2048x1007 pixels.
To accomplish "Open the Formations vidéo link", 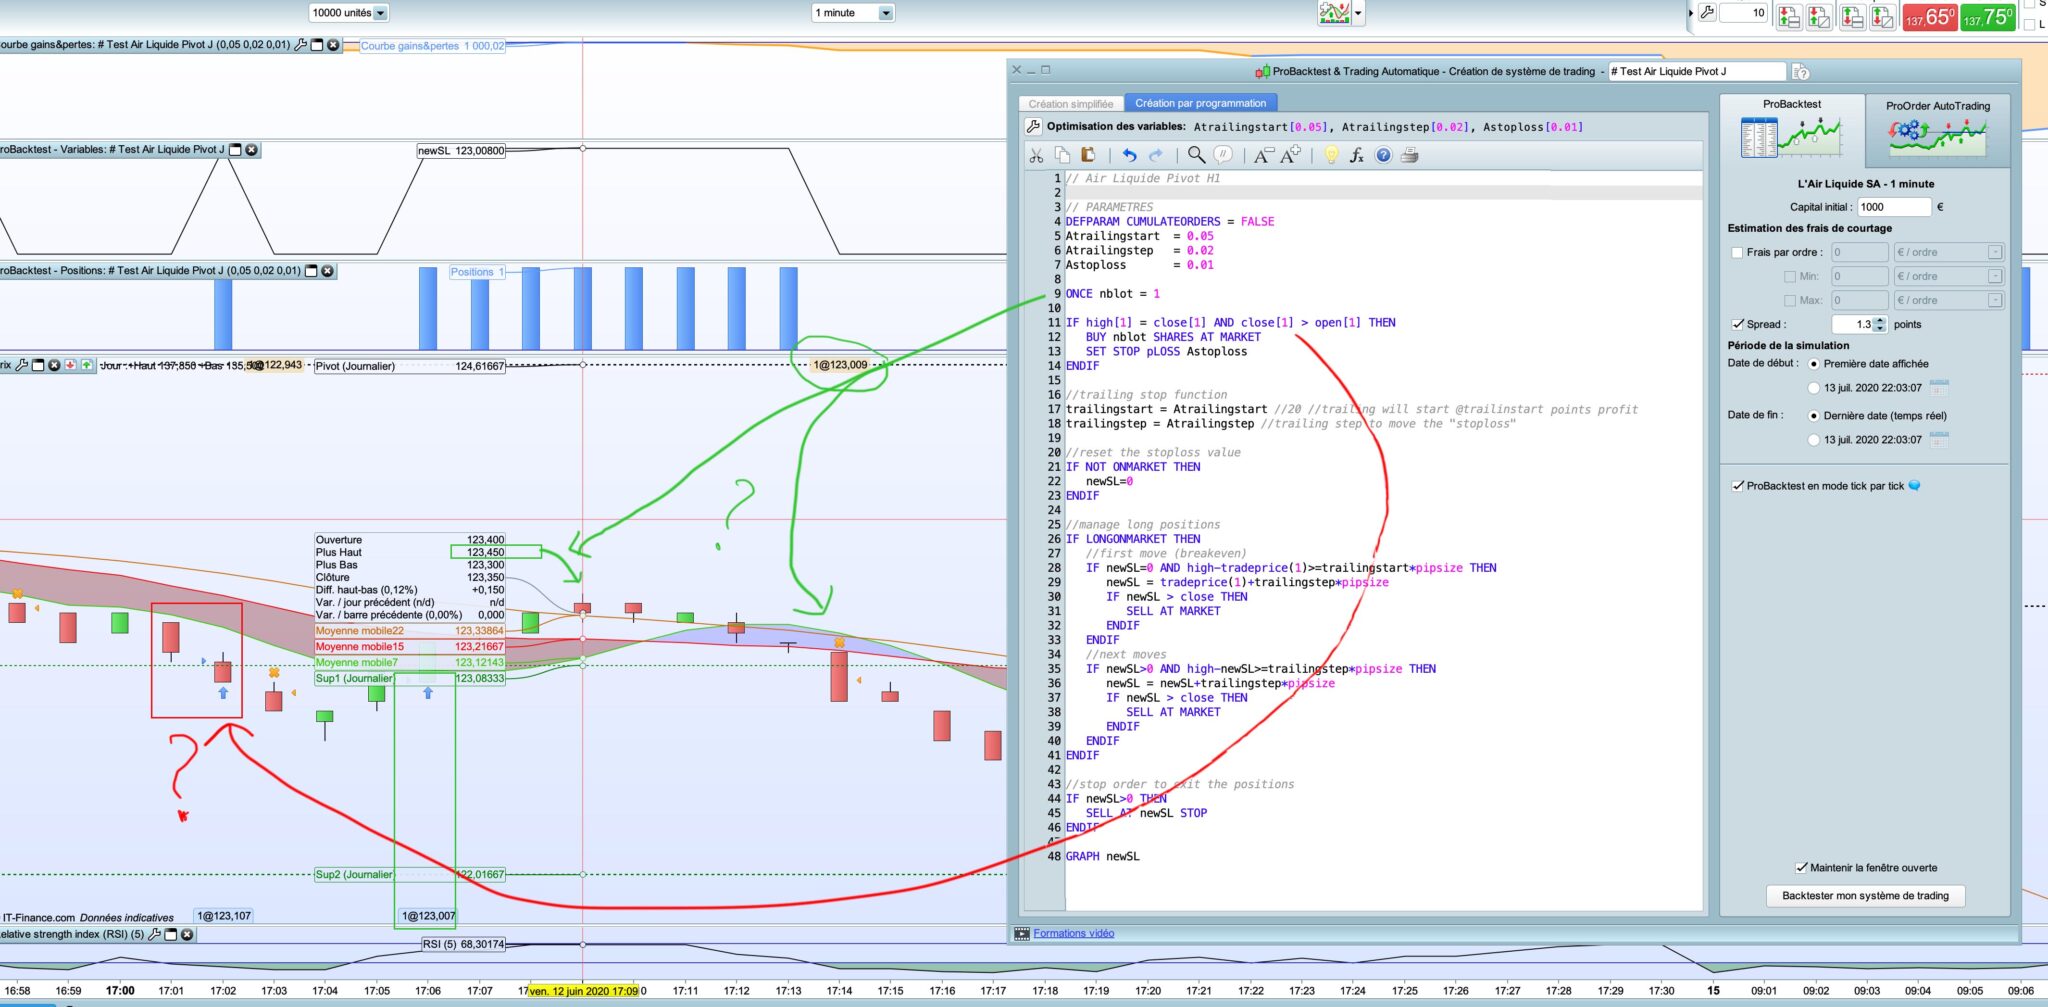I will pos(1073,933).
